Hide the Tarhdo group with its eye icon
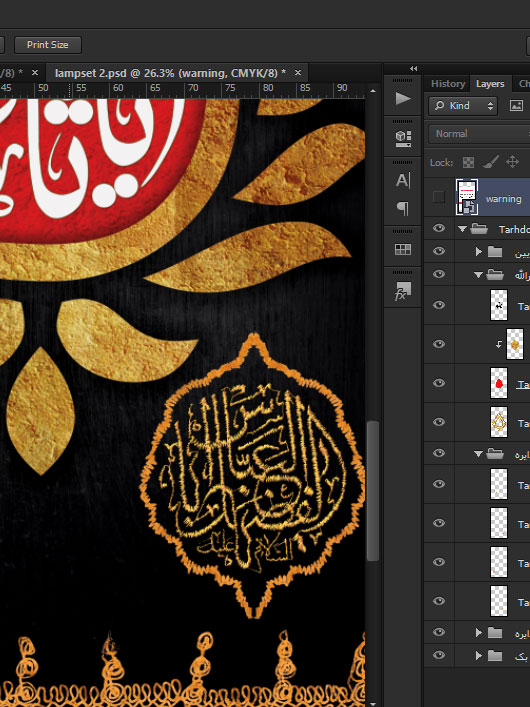This screenshot has height=707, width=530. [x=438, y=228]
